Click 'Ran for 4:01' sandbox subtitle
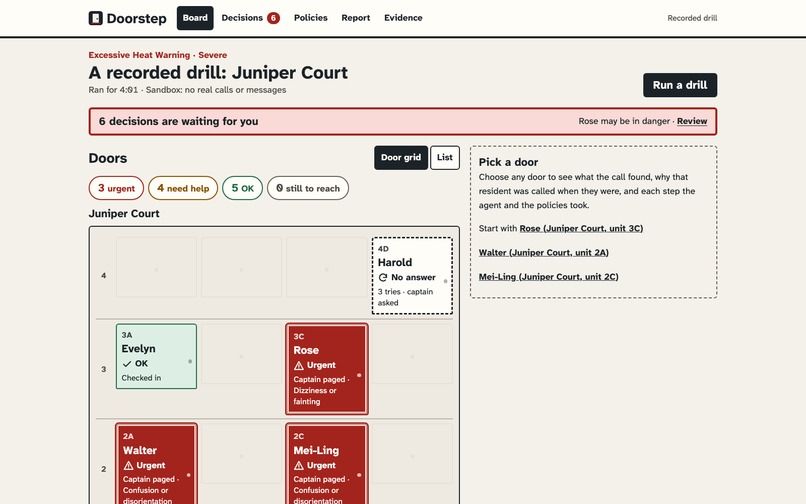The width and height of the screenshot is (806, 504). click(187, 90)
